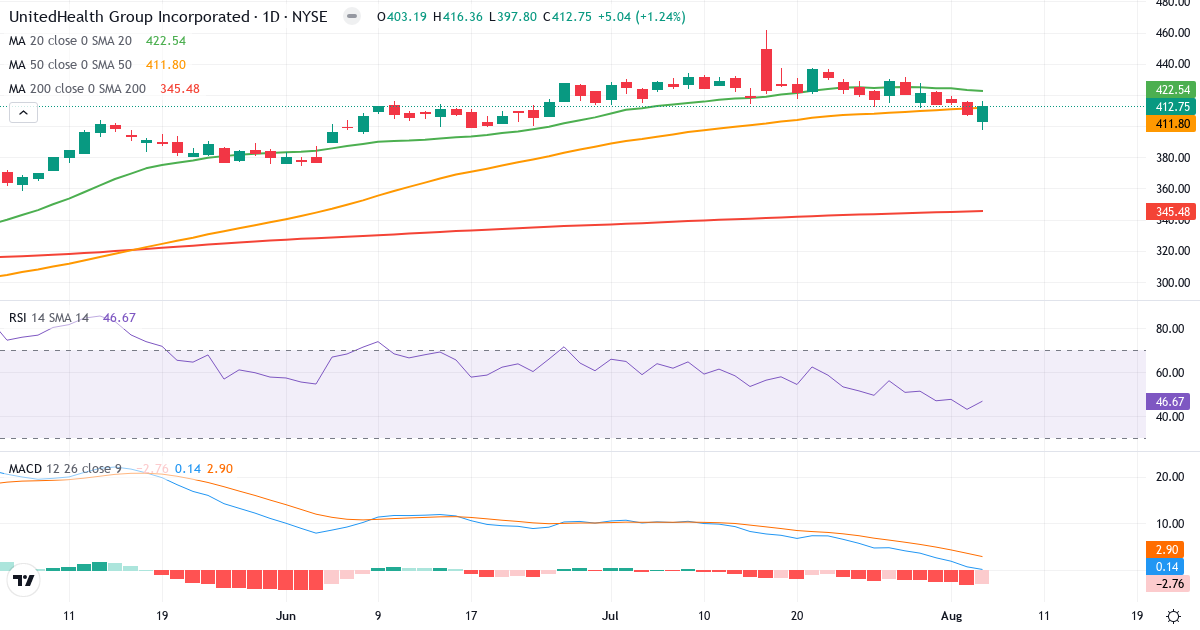Click the 80.00 label on the RSI scale
Image resolution: width=1200 pixels, height=630 pixels.
pos(1170,328)
